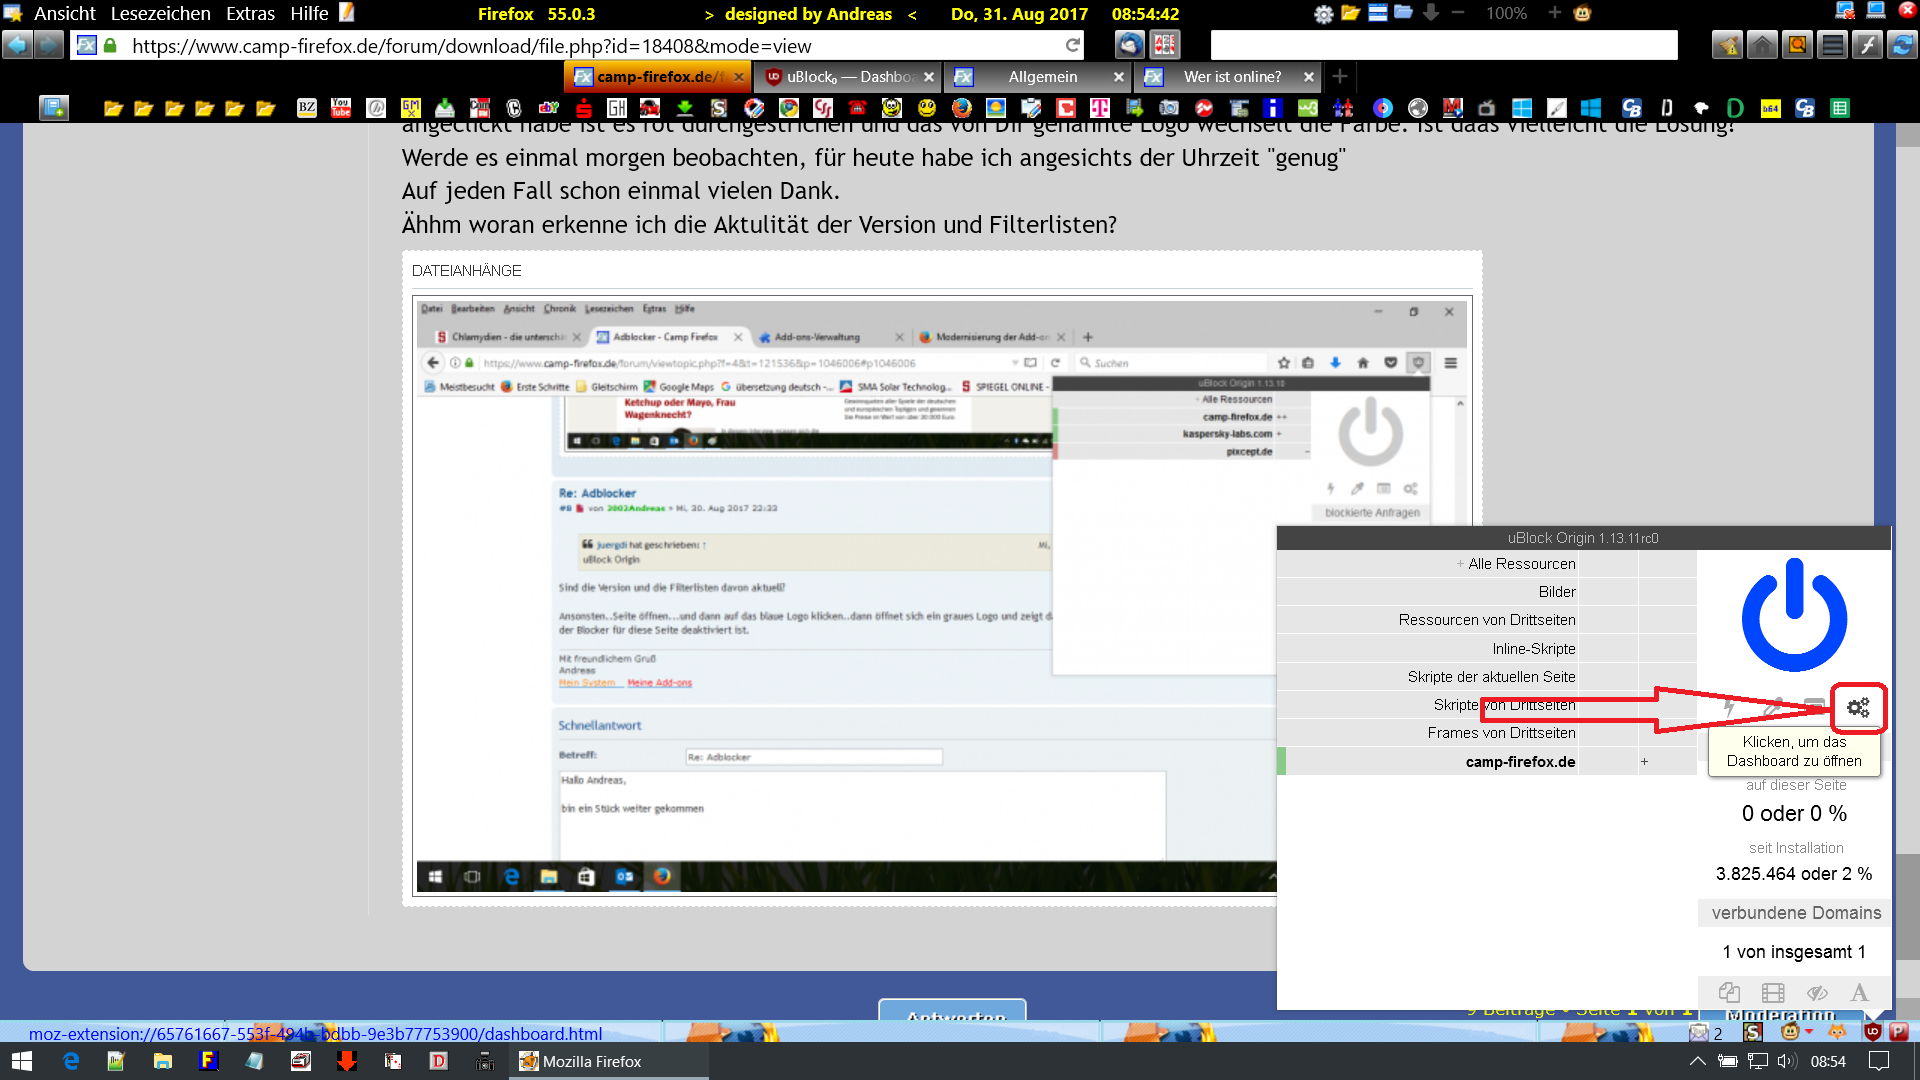This screenshot has height=1080, width=1920.
Task: Open uBlock dashboard via gears icon
Action: tap(1858, 707)
